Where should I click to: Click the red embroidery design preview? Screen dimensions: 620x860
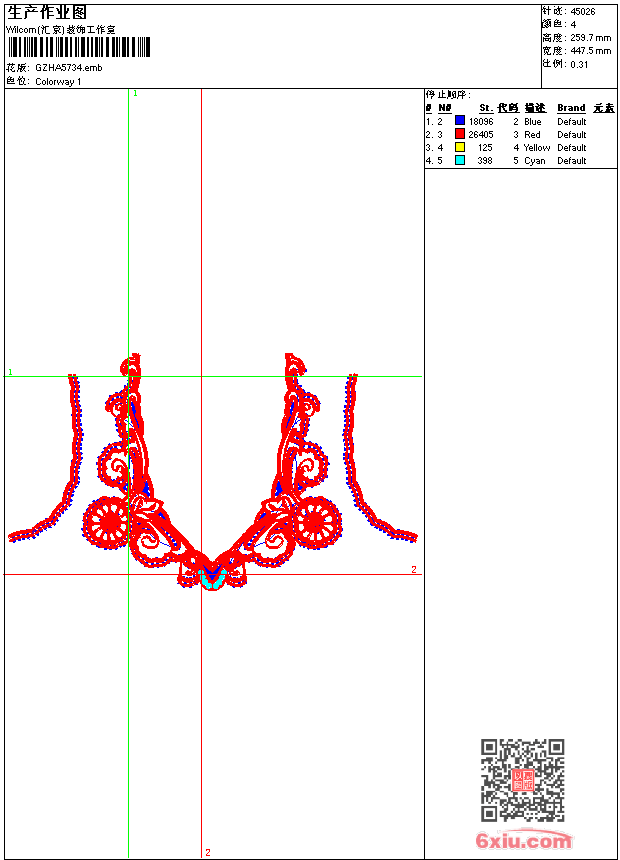pos(212,472)
